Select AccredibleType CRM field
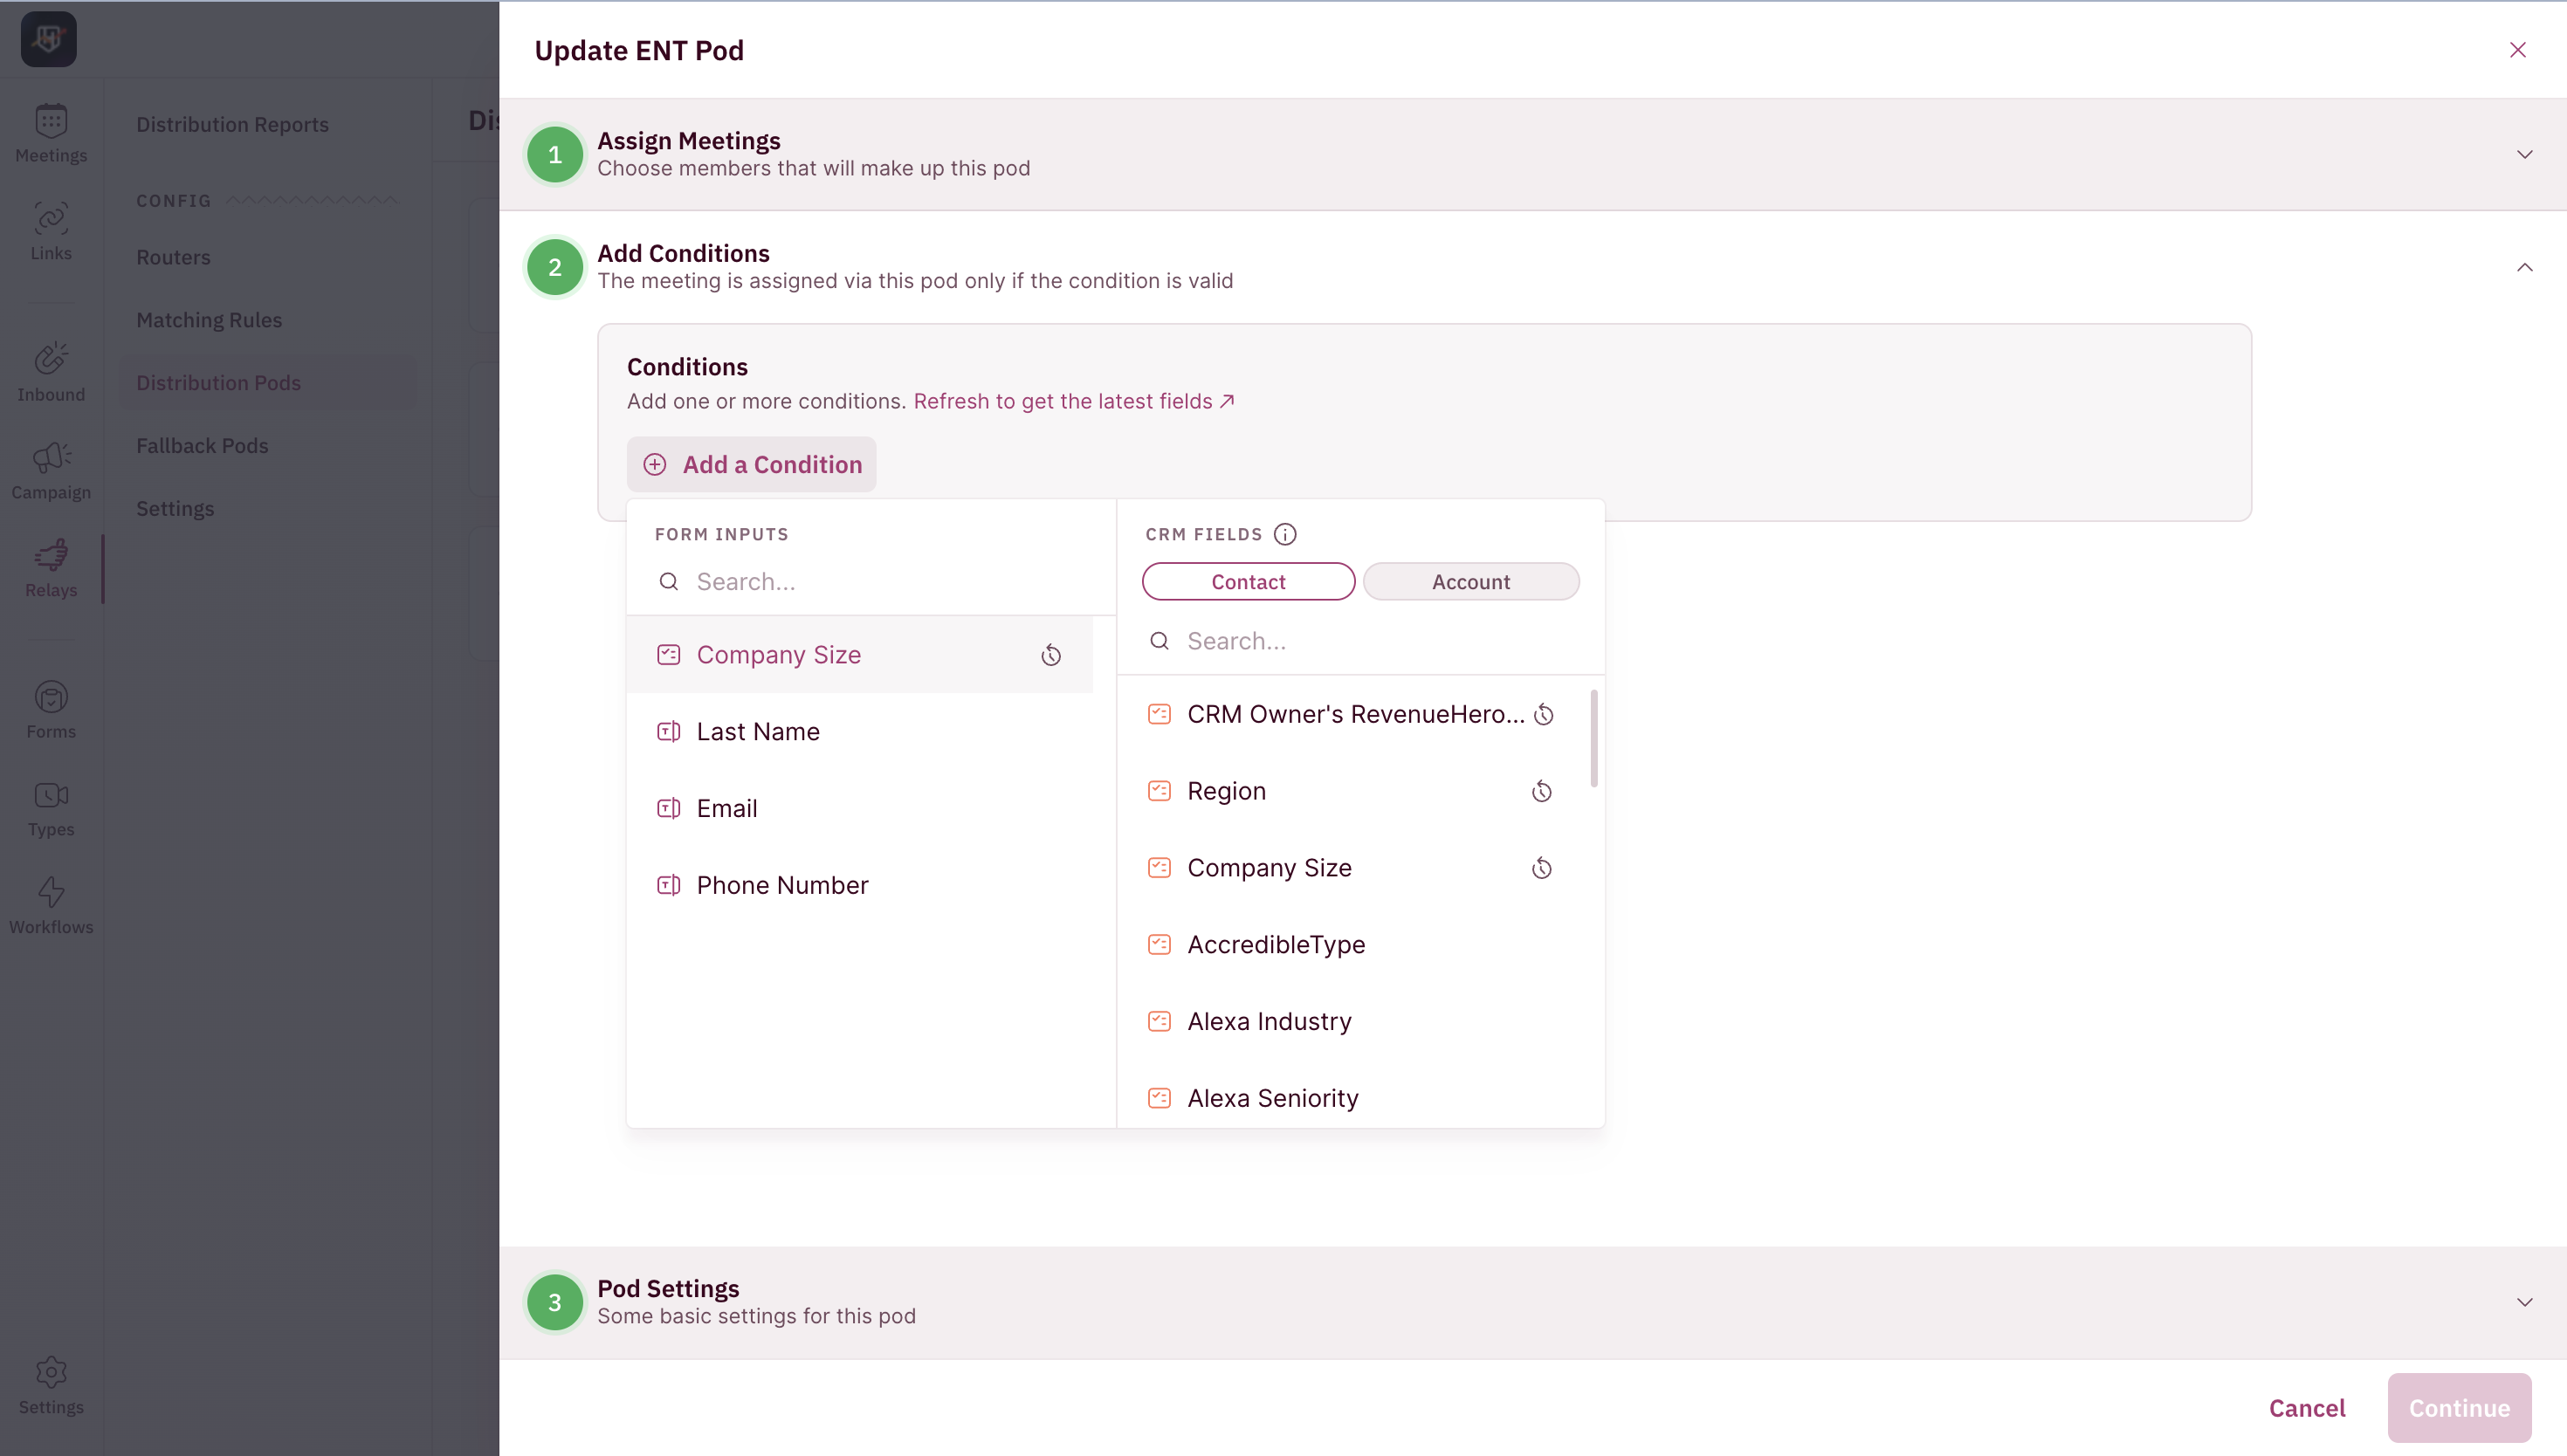 tap(1352, 944)
